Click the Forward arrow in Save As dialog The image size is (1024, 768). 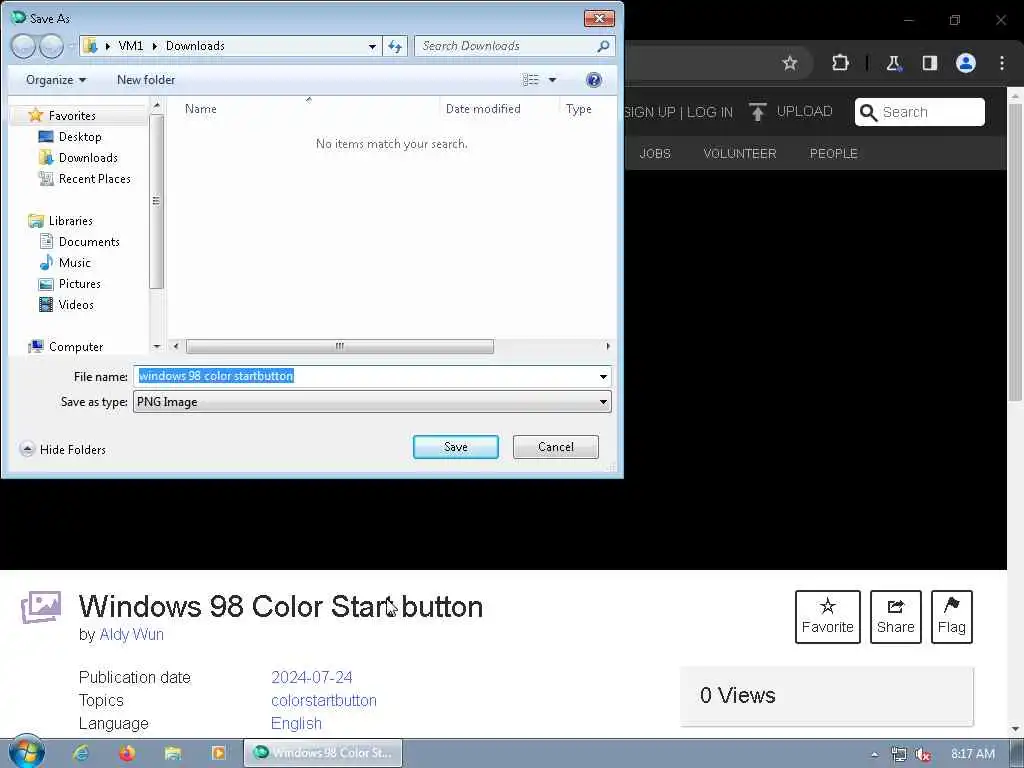(51, 46)
